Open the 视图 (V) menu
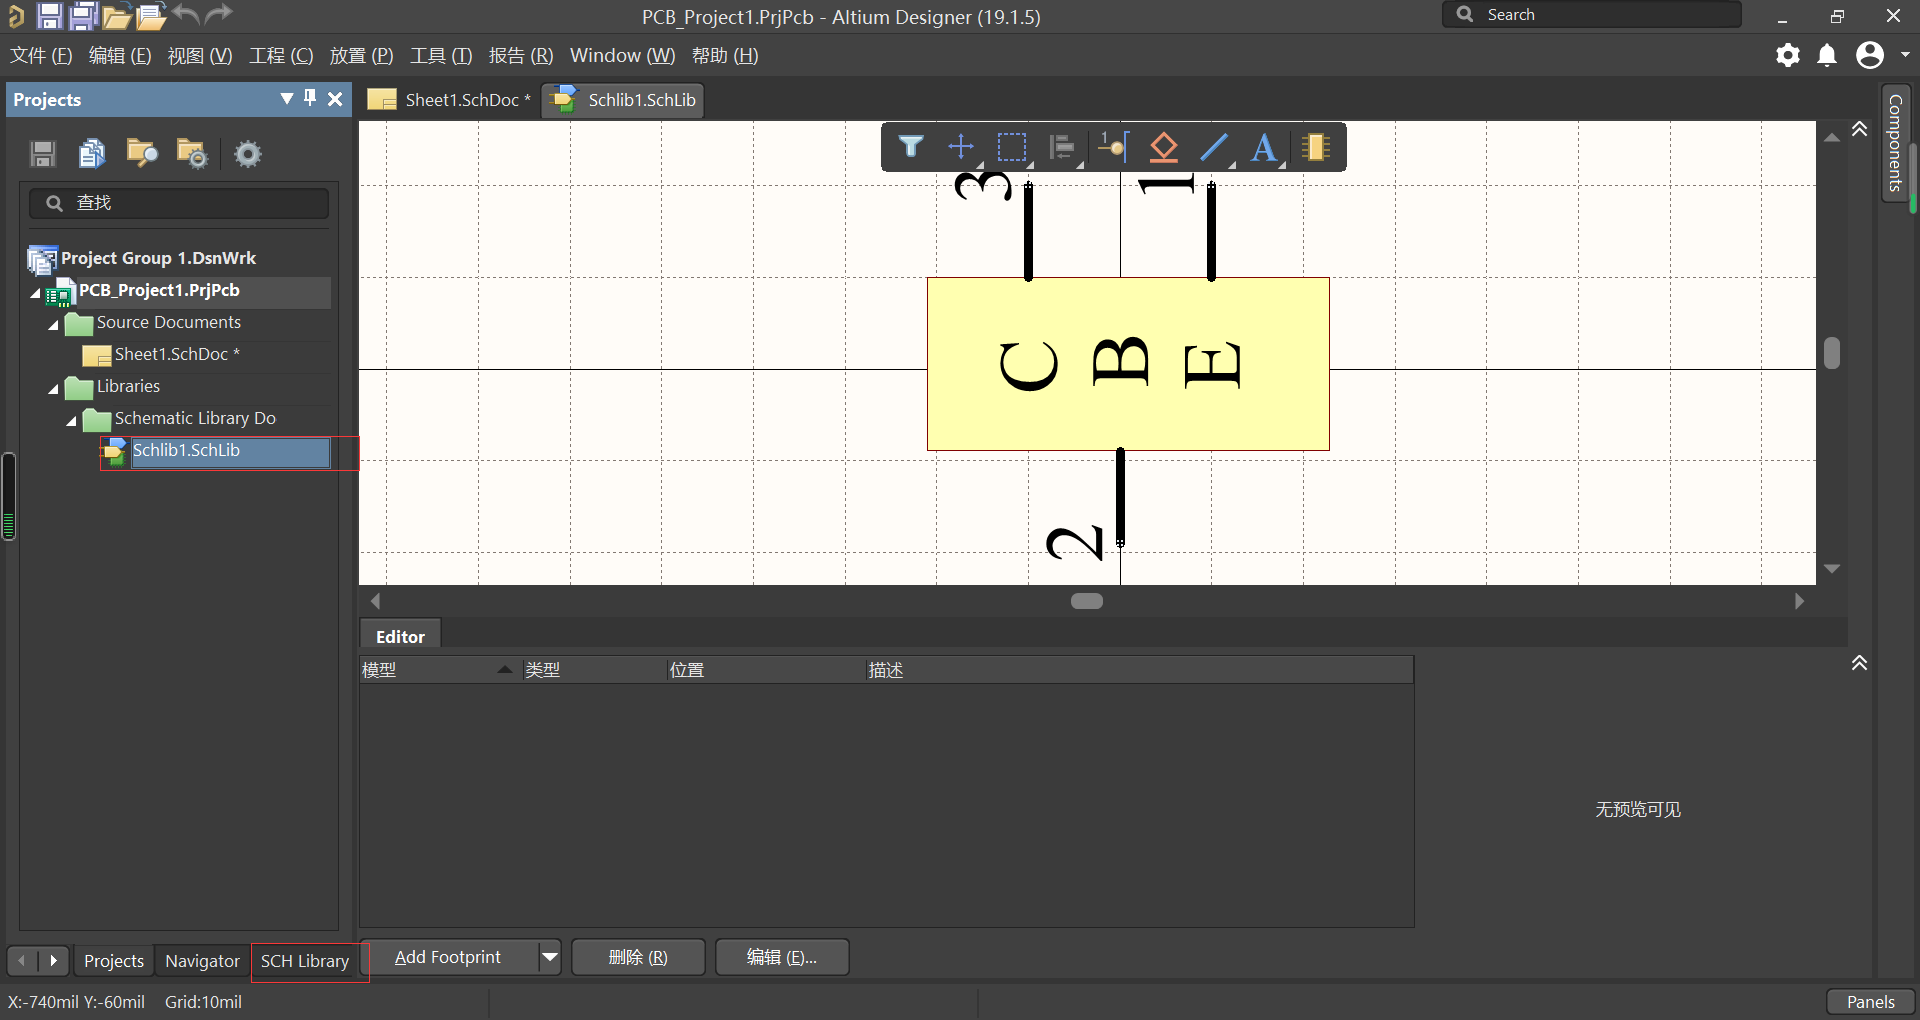Screen dimensions: 1920x1020 [x=200, y=56]
